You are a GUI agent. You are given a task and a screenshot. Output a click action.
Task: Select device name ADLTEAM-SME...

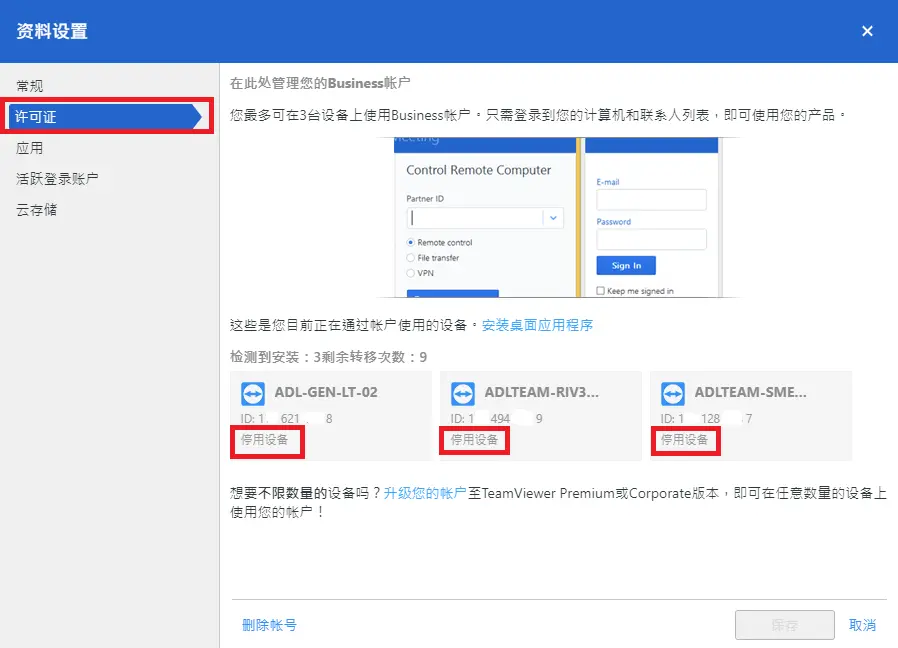[751, 392]
